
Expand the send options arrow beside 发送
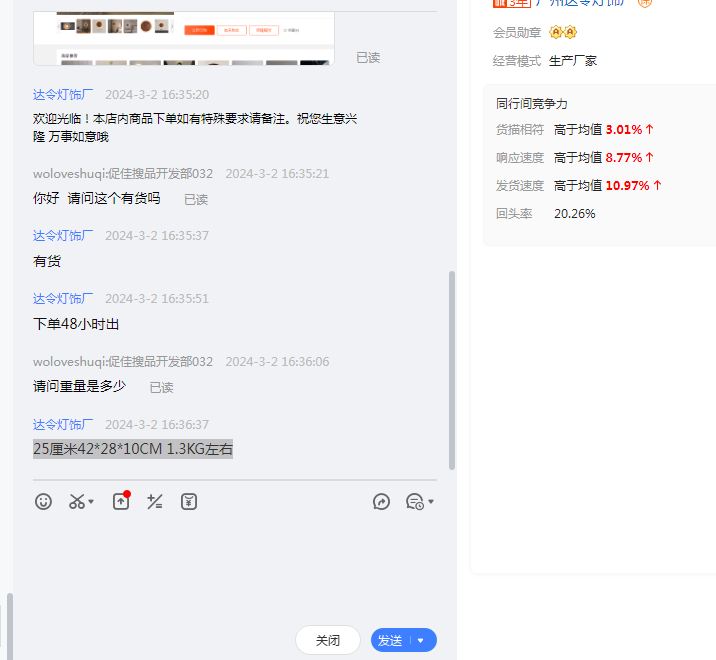pyautogui.click(x=421, y=640)
